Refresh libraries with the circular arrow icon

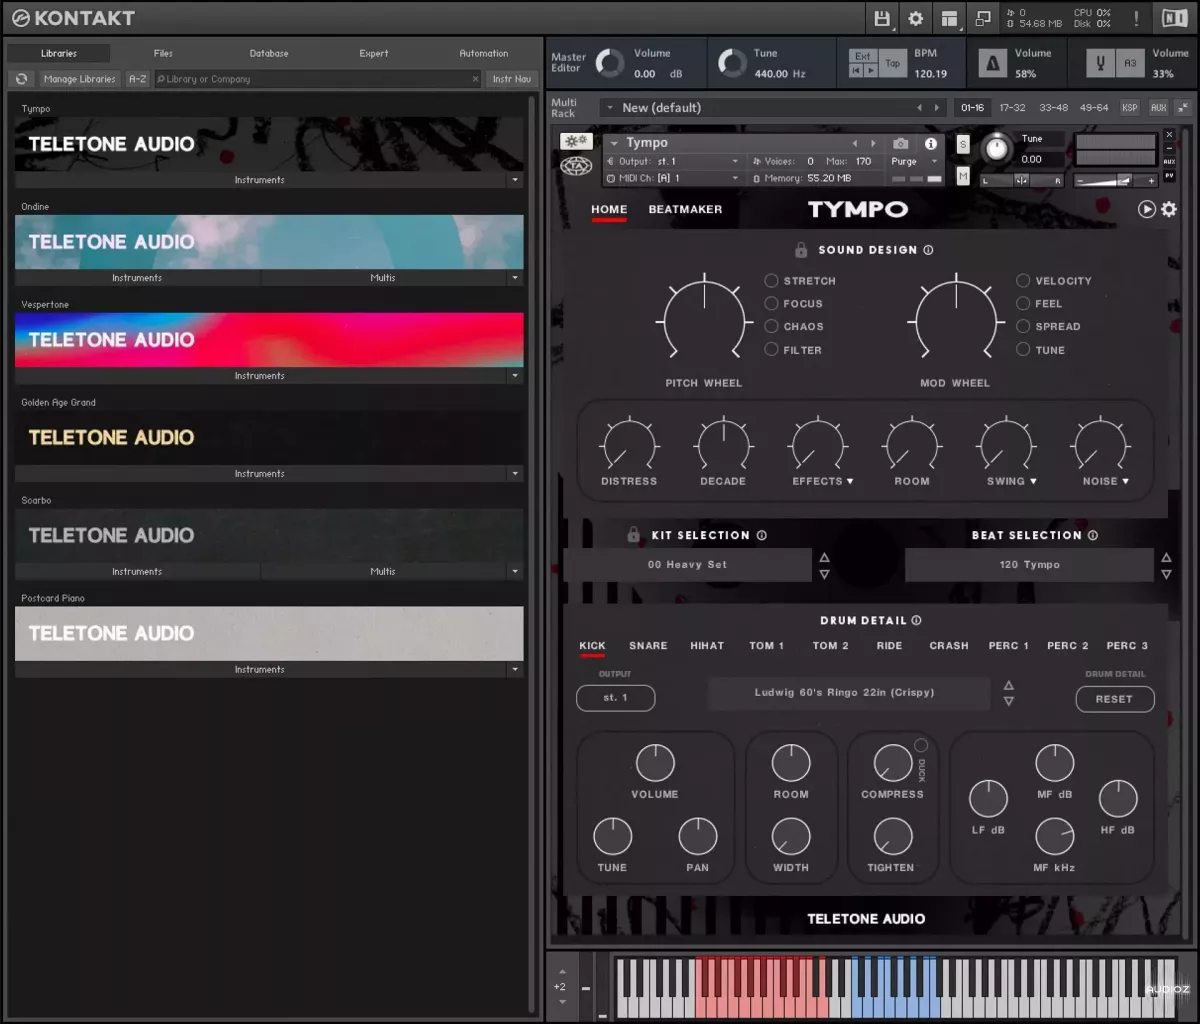click(x=21, y=79)
